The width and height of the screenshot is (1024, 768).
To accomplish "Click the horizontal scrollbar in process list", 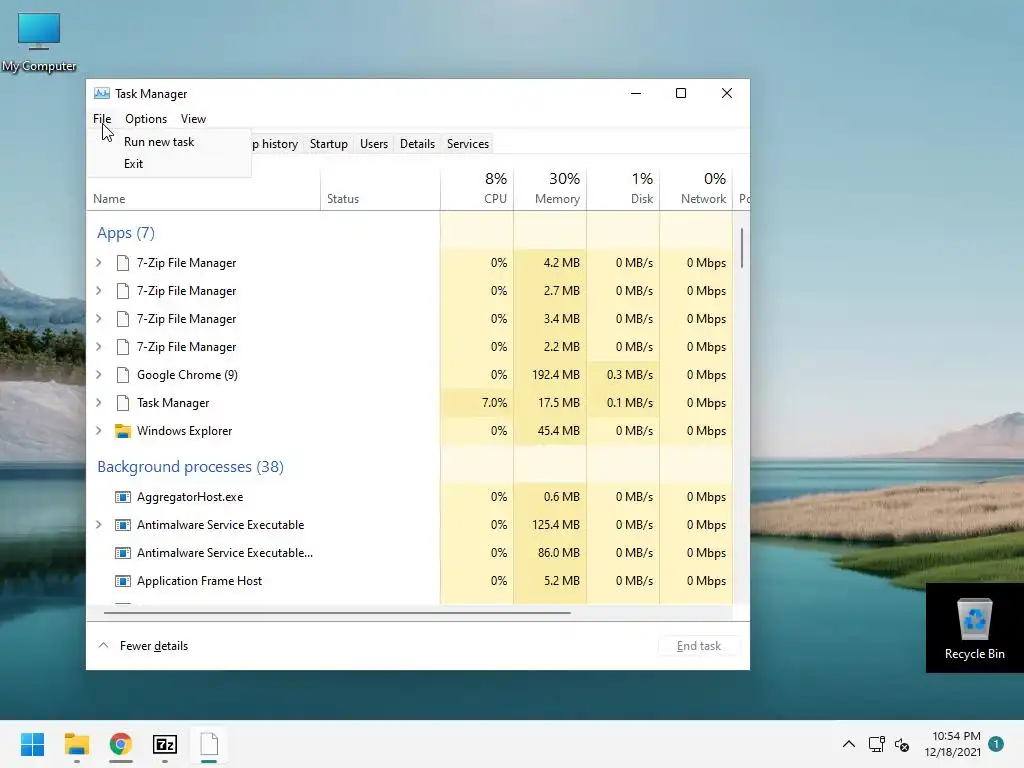I will pyautogui.click(x=337, y=613).
